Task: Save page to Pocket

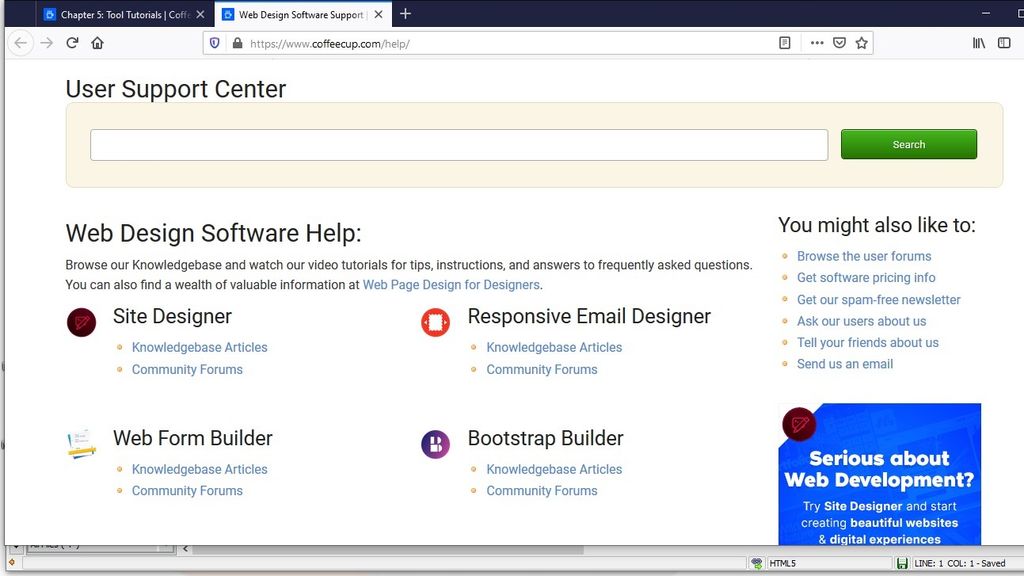Action: pos(839,43)
